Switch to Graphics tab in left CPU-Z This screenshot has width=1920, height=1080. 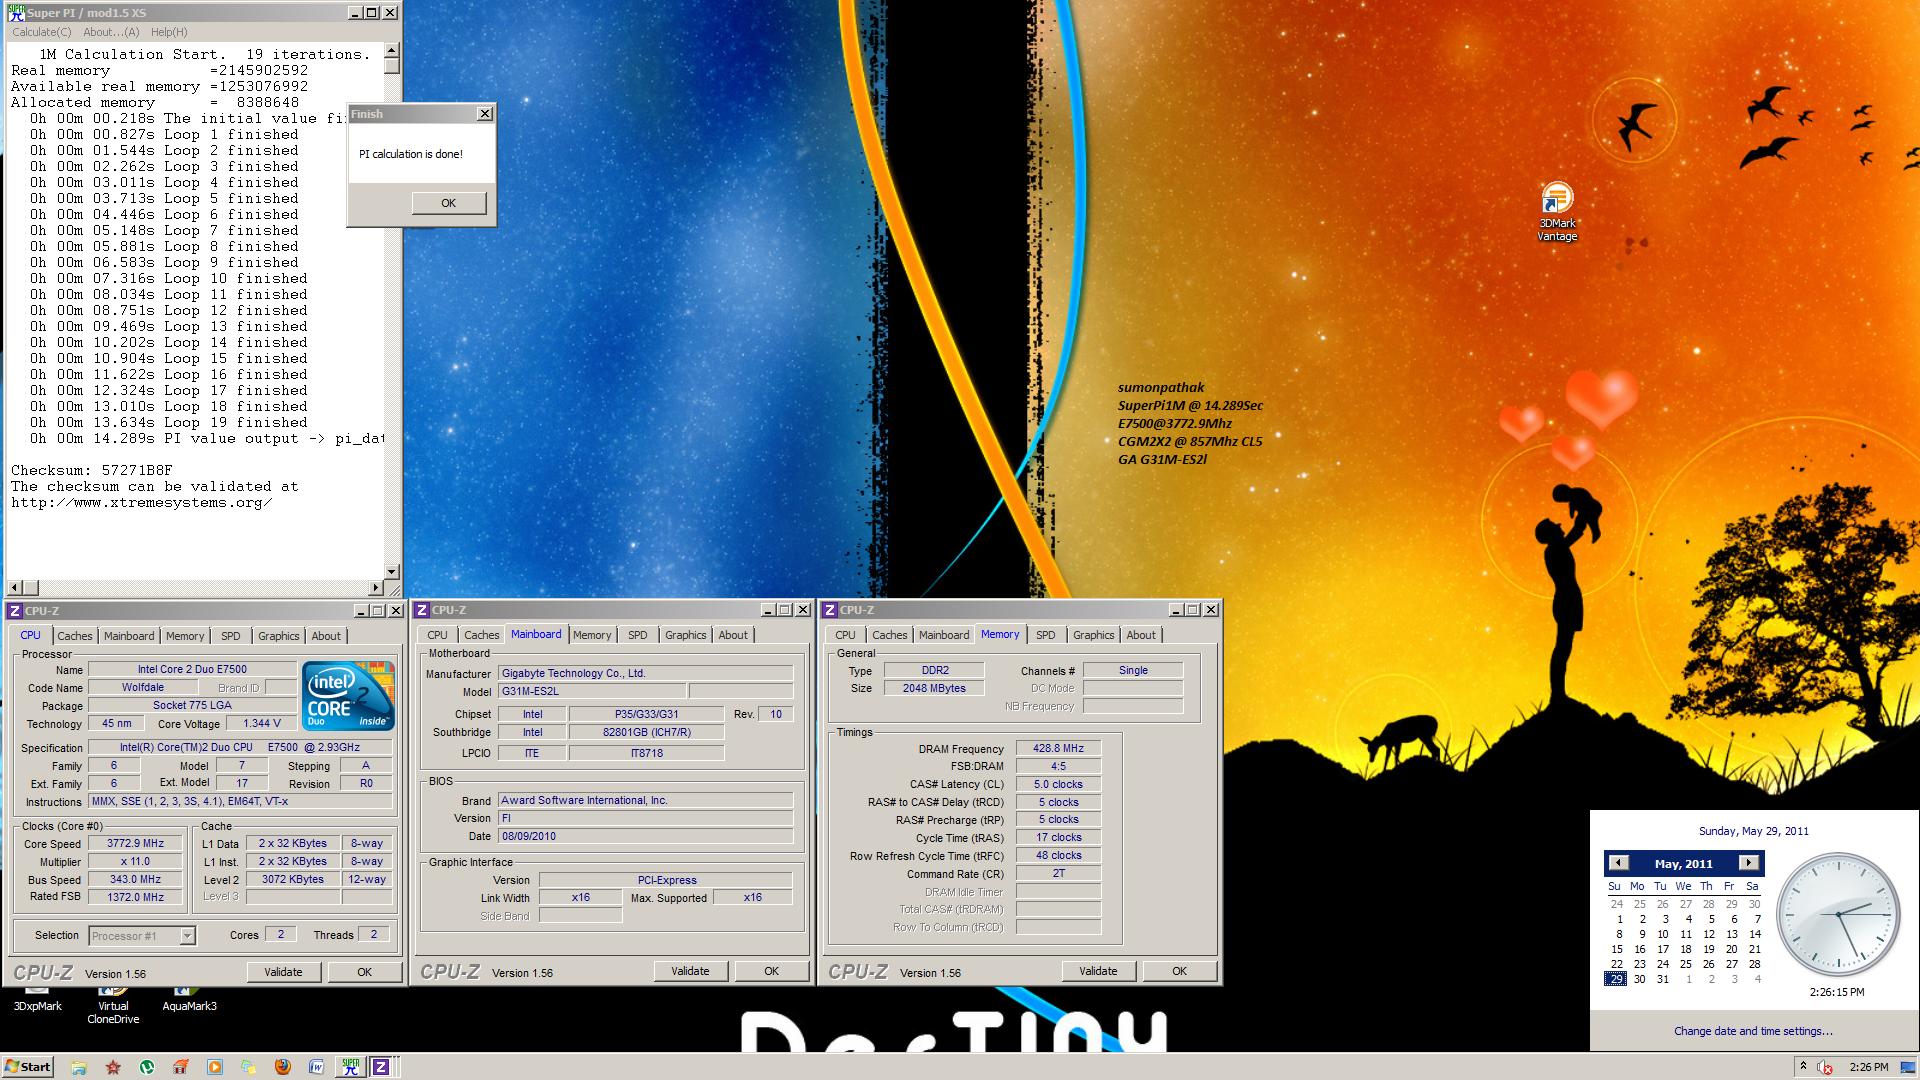click(x=278, y=636)
